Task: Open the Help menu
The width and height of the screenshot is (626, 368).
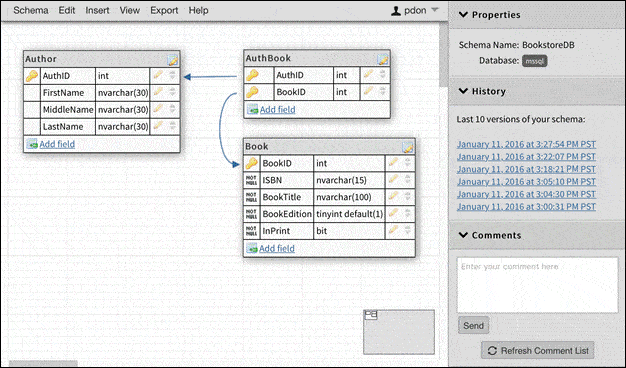Action: (x=198, y=10)
